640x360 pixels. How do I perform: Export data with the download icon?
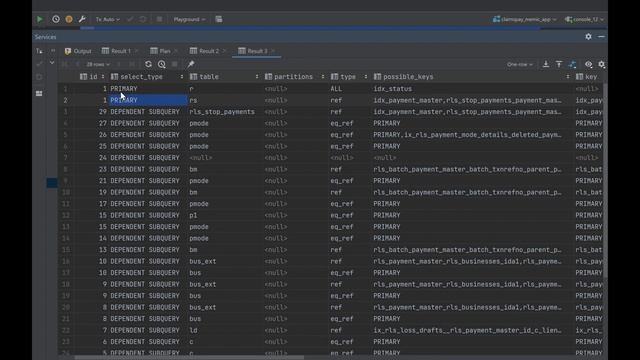(546, 64)
